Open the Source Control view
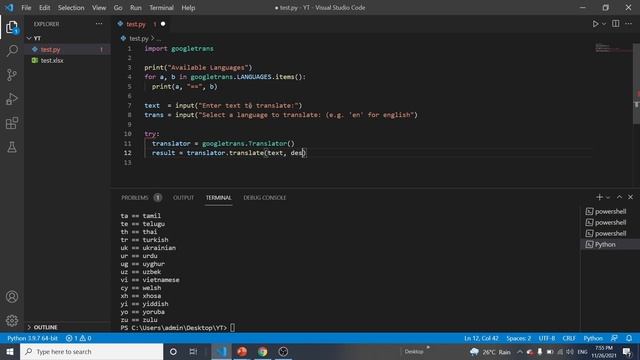The image size is (640, 360). coord(12,75)
